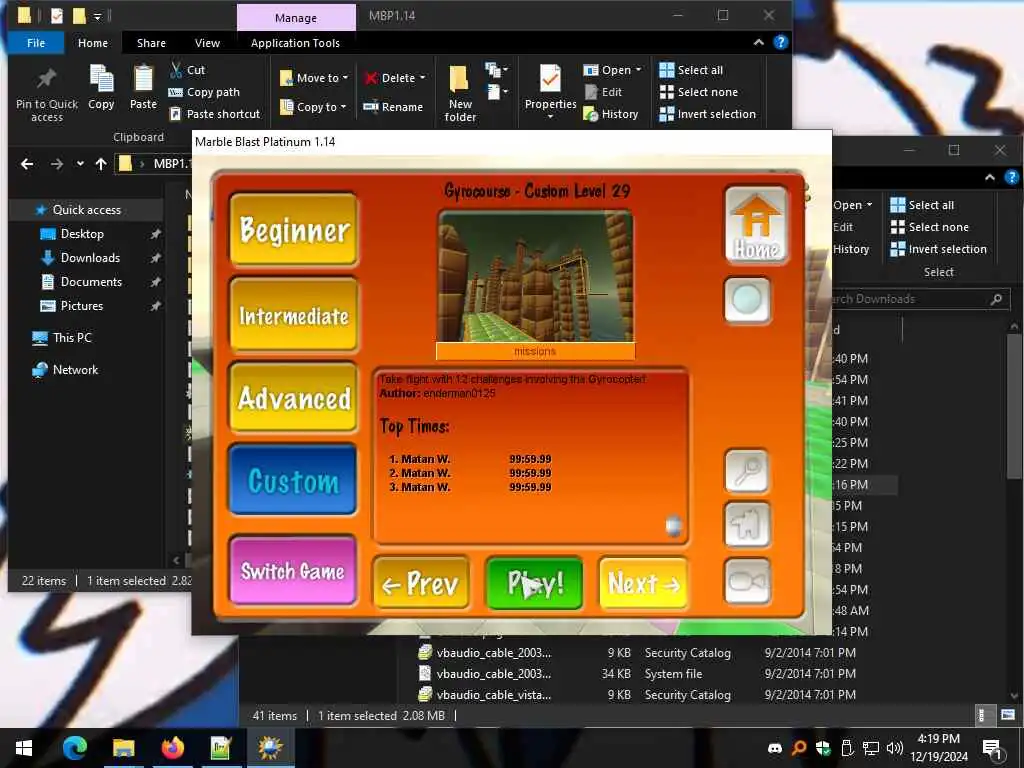This screenshot has height=768, width=1024.
Task: Select the Advanced difficulty button
Action: point(294,398)
